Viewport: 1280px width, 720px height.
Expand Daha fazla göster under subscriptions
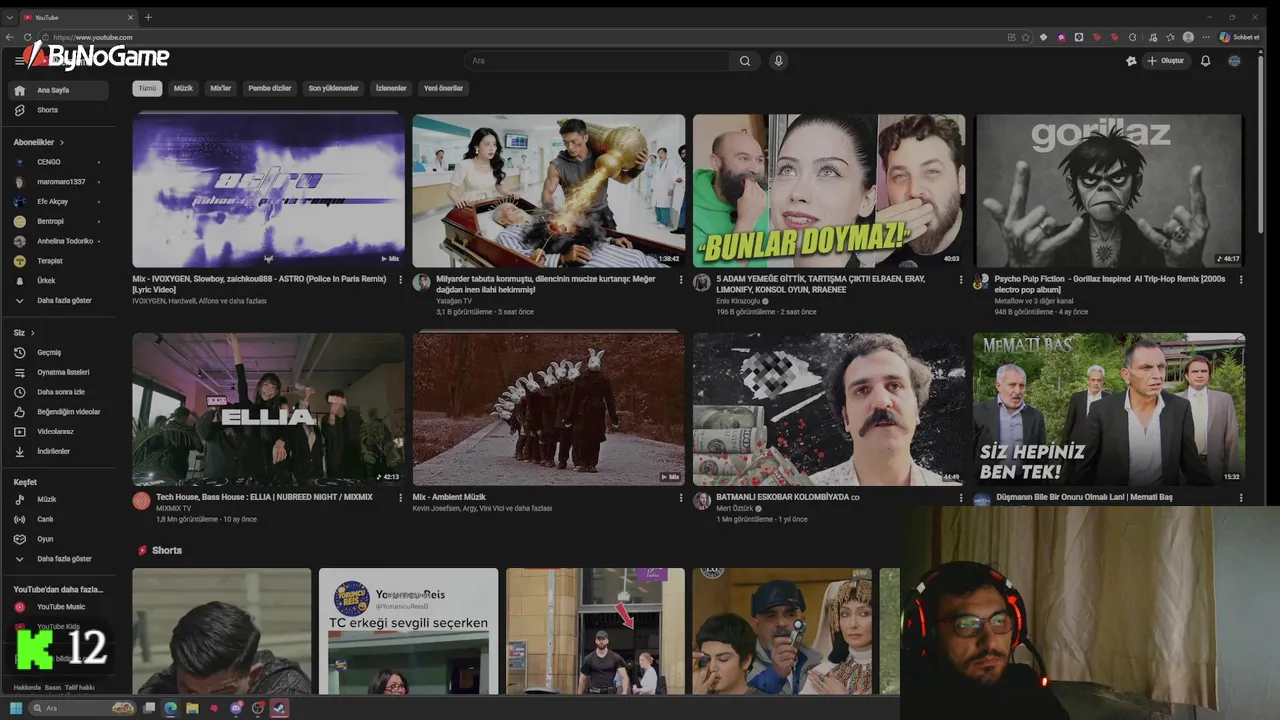(57, 300)
